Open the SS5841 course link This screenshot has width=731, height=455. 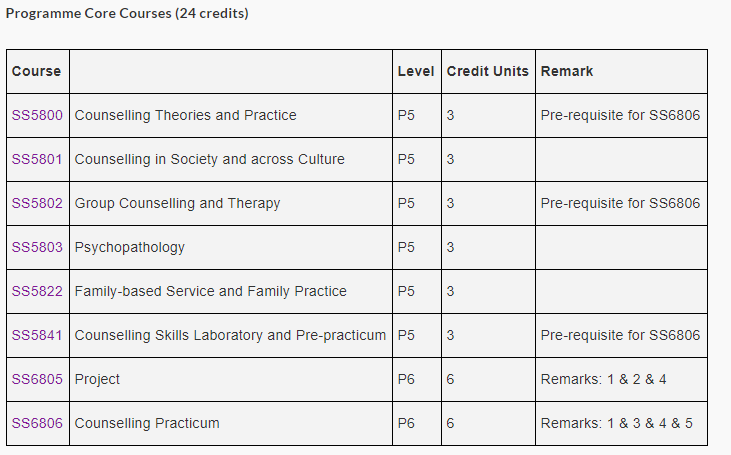click(37, 335)
